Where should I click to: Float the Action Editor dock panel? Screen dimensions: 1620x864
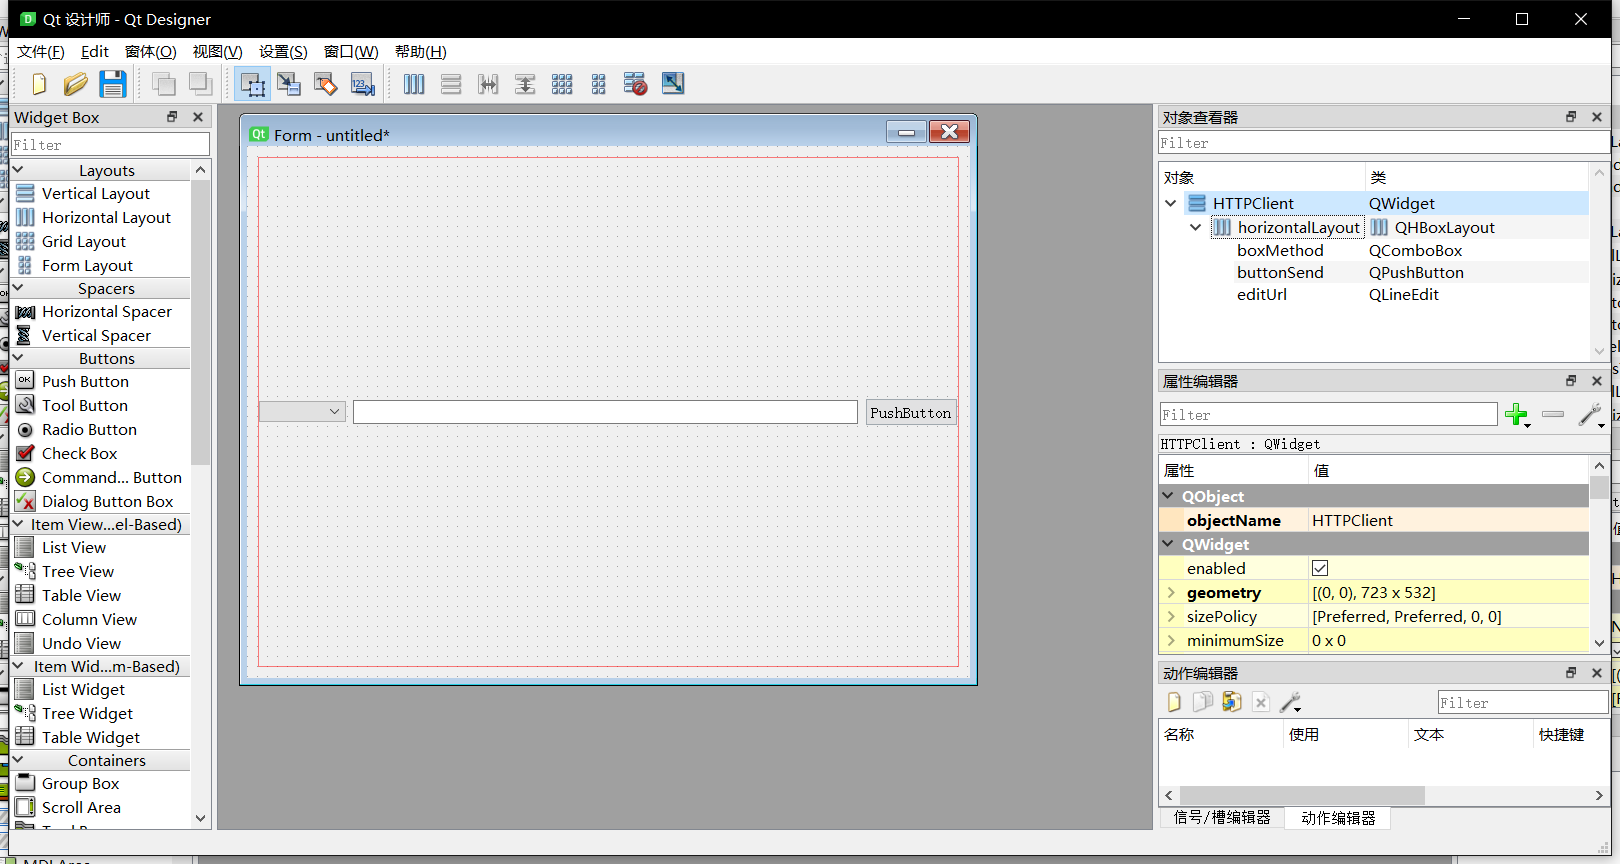[1571, 673]
